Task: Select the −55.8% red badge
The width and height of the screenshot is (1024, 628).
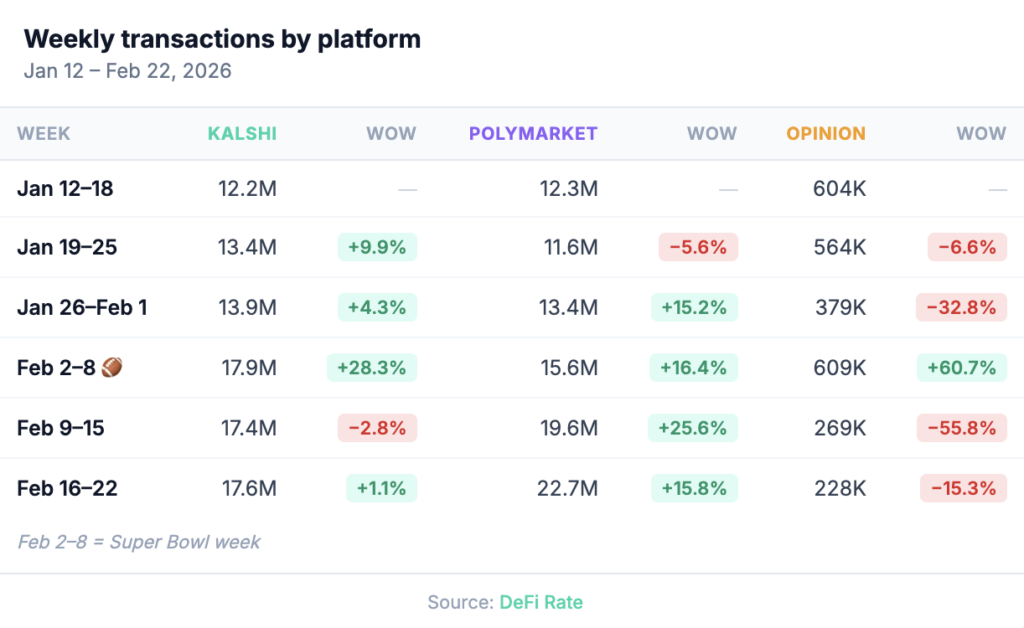Action: pyautogui.click(x=961, y=428)
